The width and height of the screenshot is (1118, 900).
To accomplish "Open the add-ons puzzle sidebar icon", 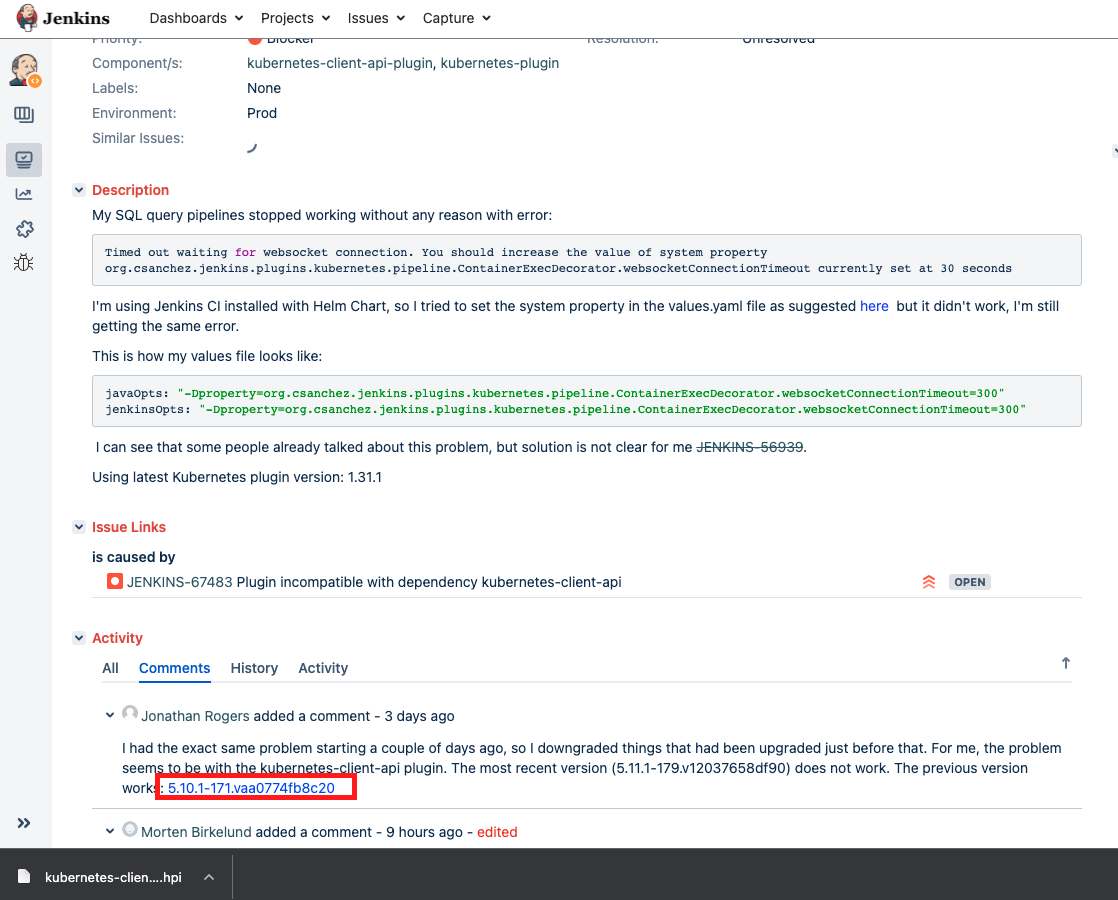I will pyautogui.click(x=24, y=229).
